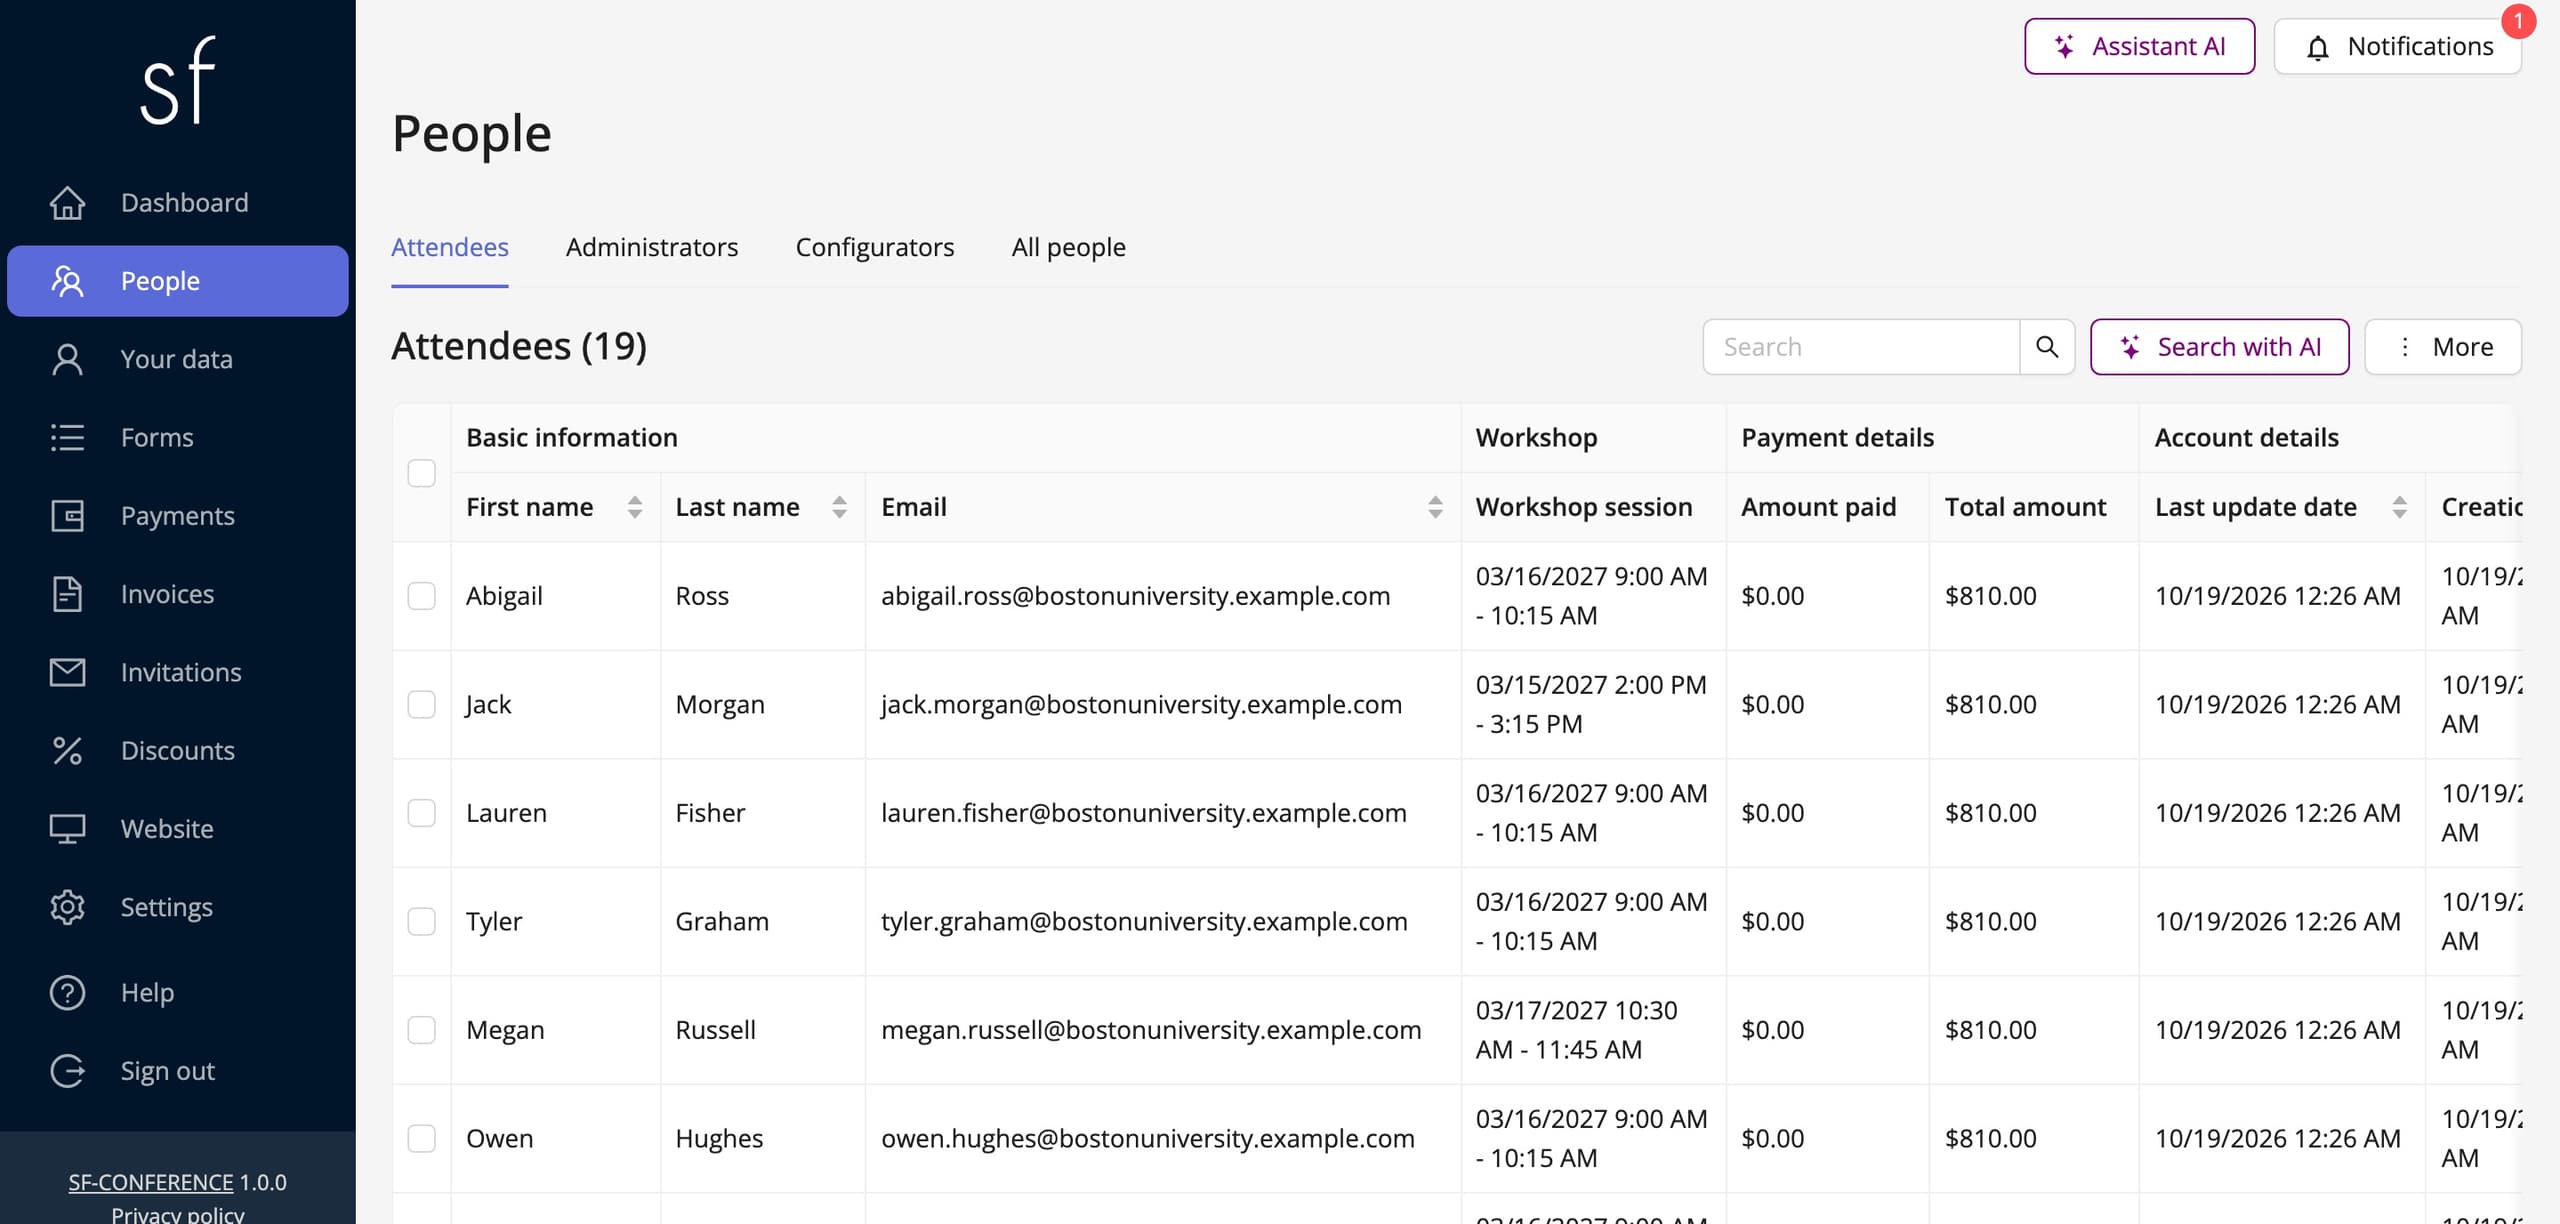
Task: Sort by Last update date arrows
Action: (2399, 507)
